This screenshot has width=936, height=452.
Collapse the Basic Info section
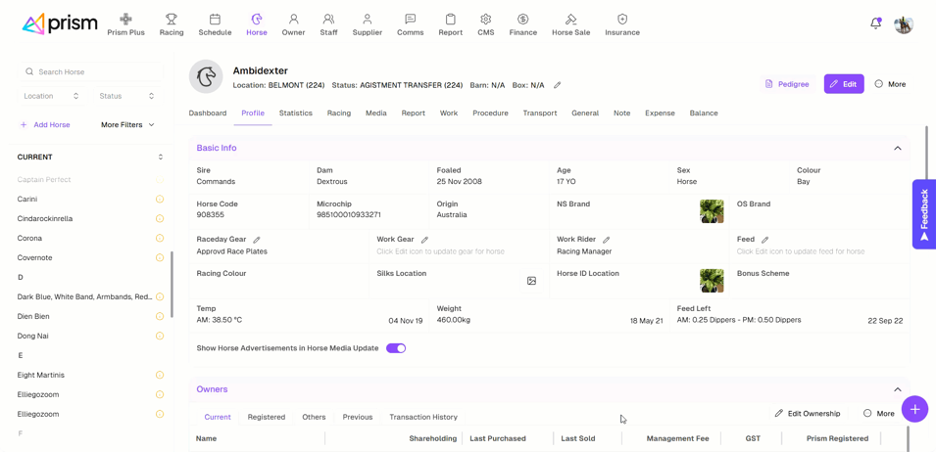[x=897, y=148]
